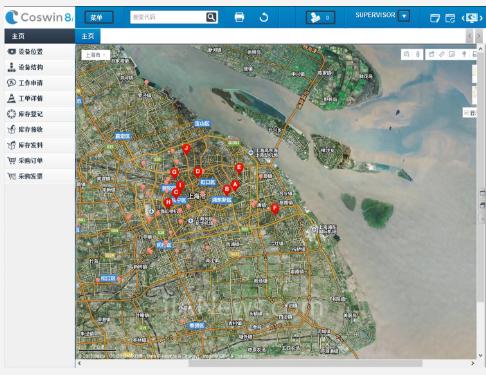Screen dimensions: 486x375
Task: Click the search code input field
Action: tap(168, 17)
